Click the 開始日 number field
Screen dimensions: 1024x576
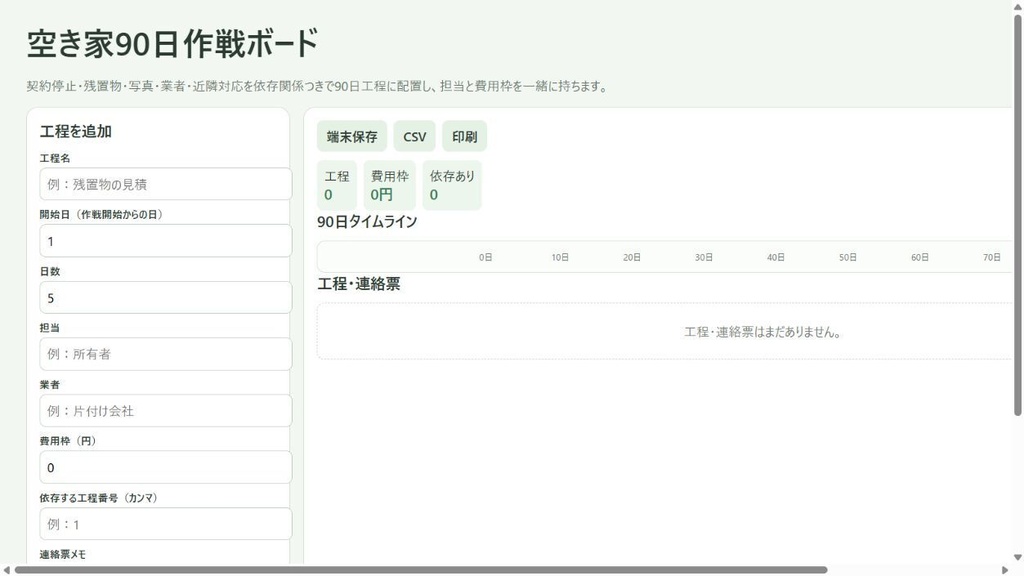pyautogui.click(x=166, y=241)
